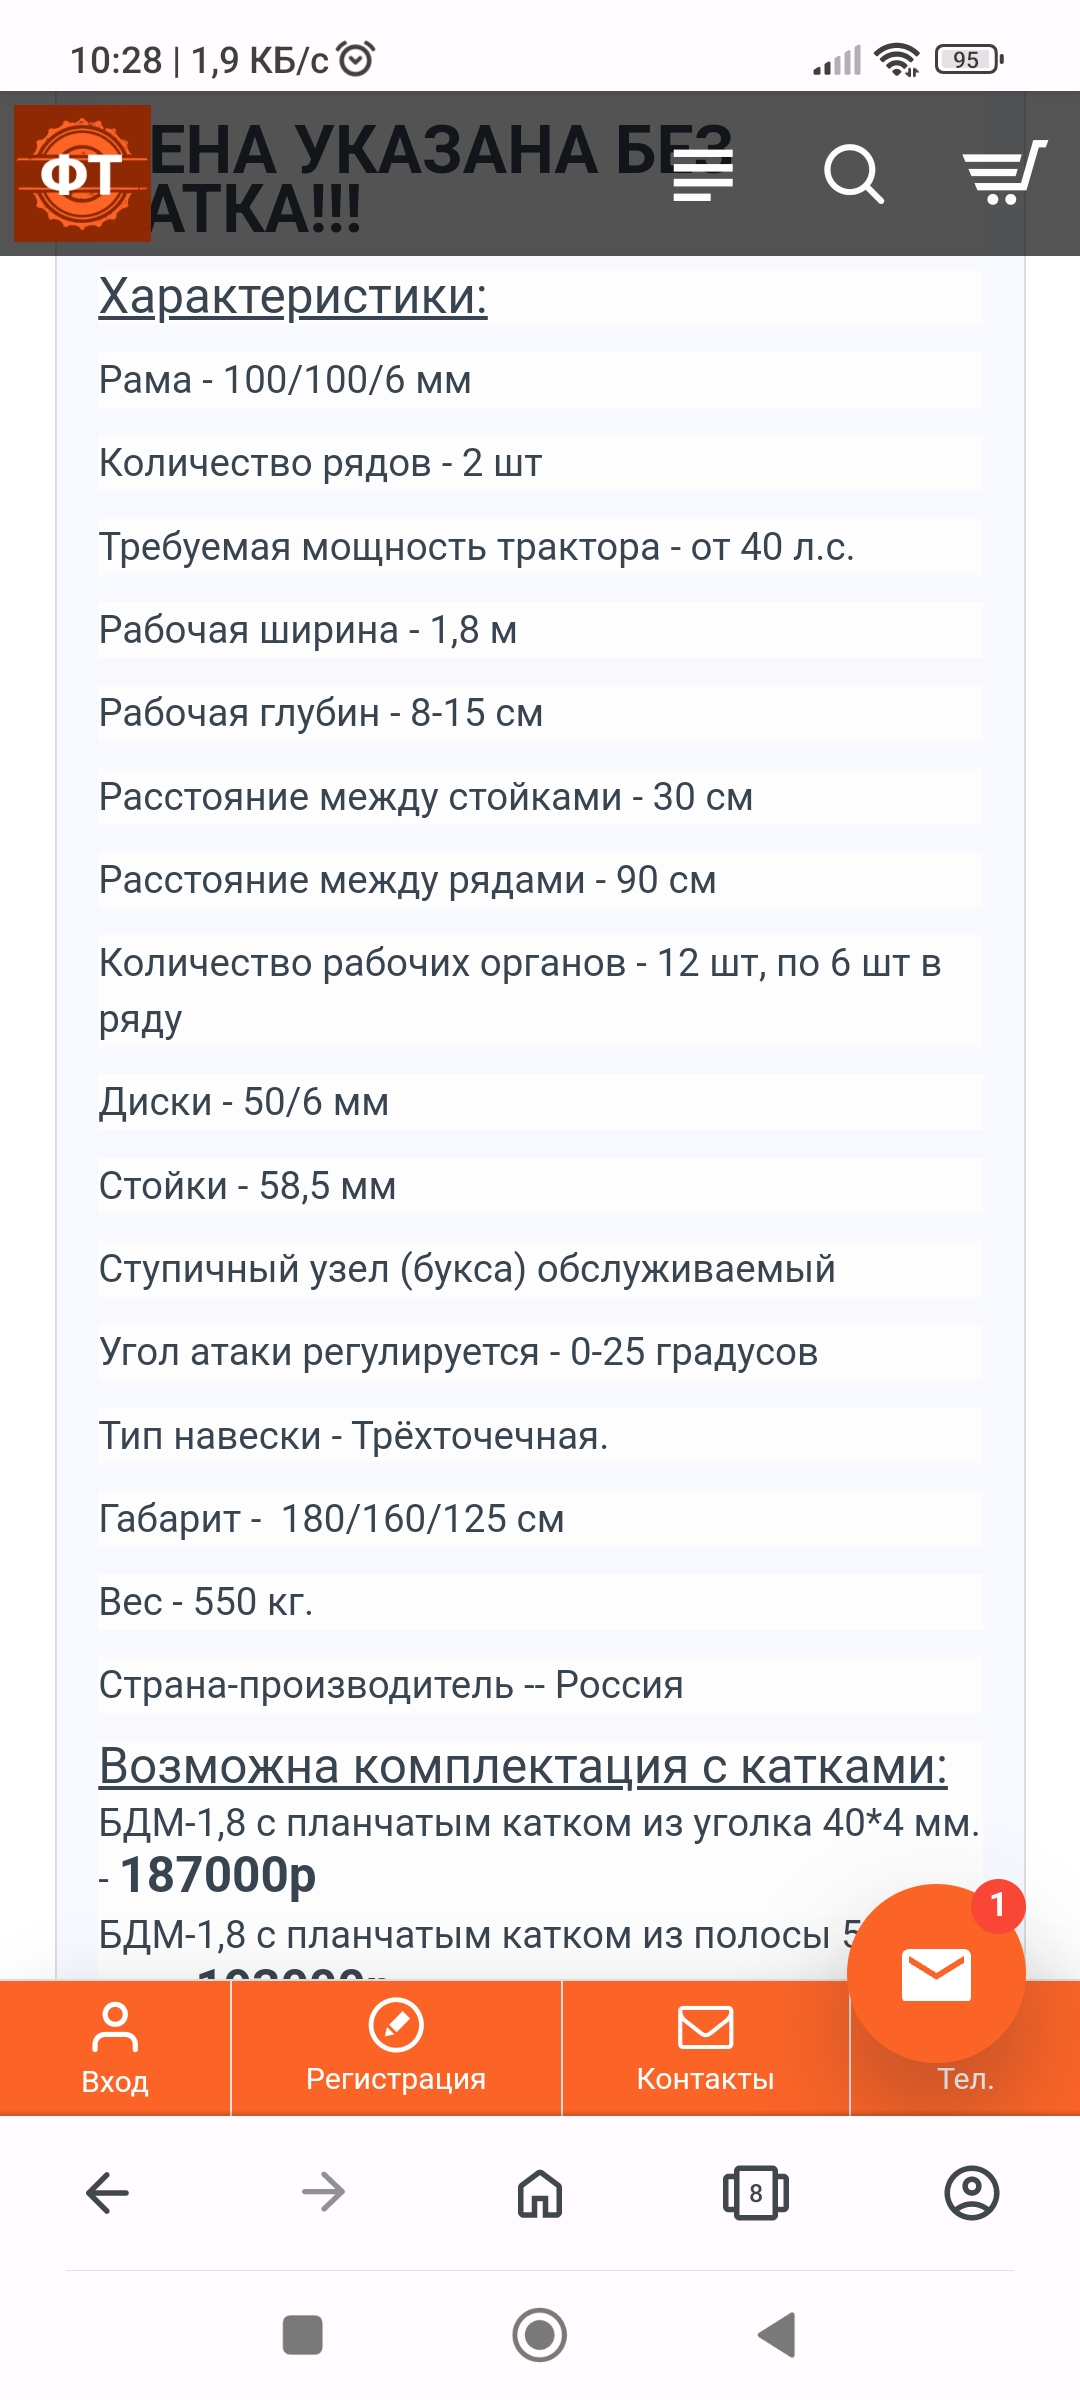Open the floating orange mail chat button
This screenshot has height=2400, width=1080.
[x=936, y=1974]
